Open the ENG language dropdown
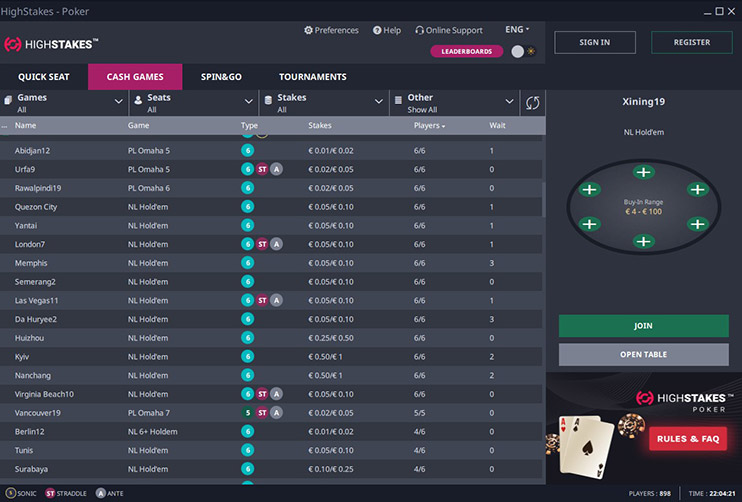The image size is (742, 502). coord(517,29)
